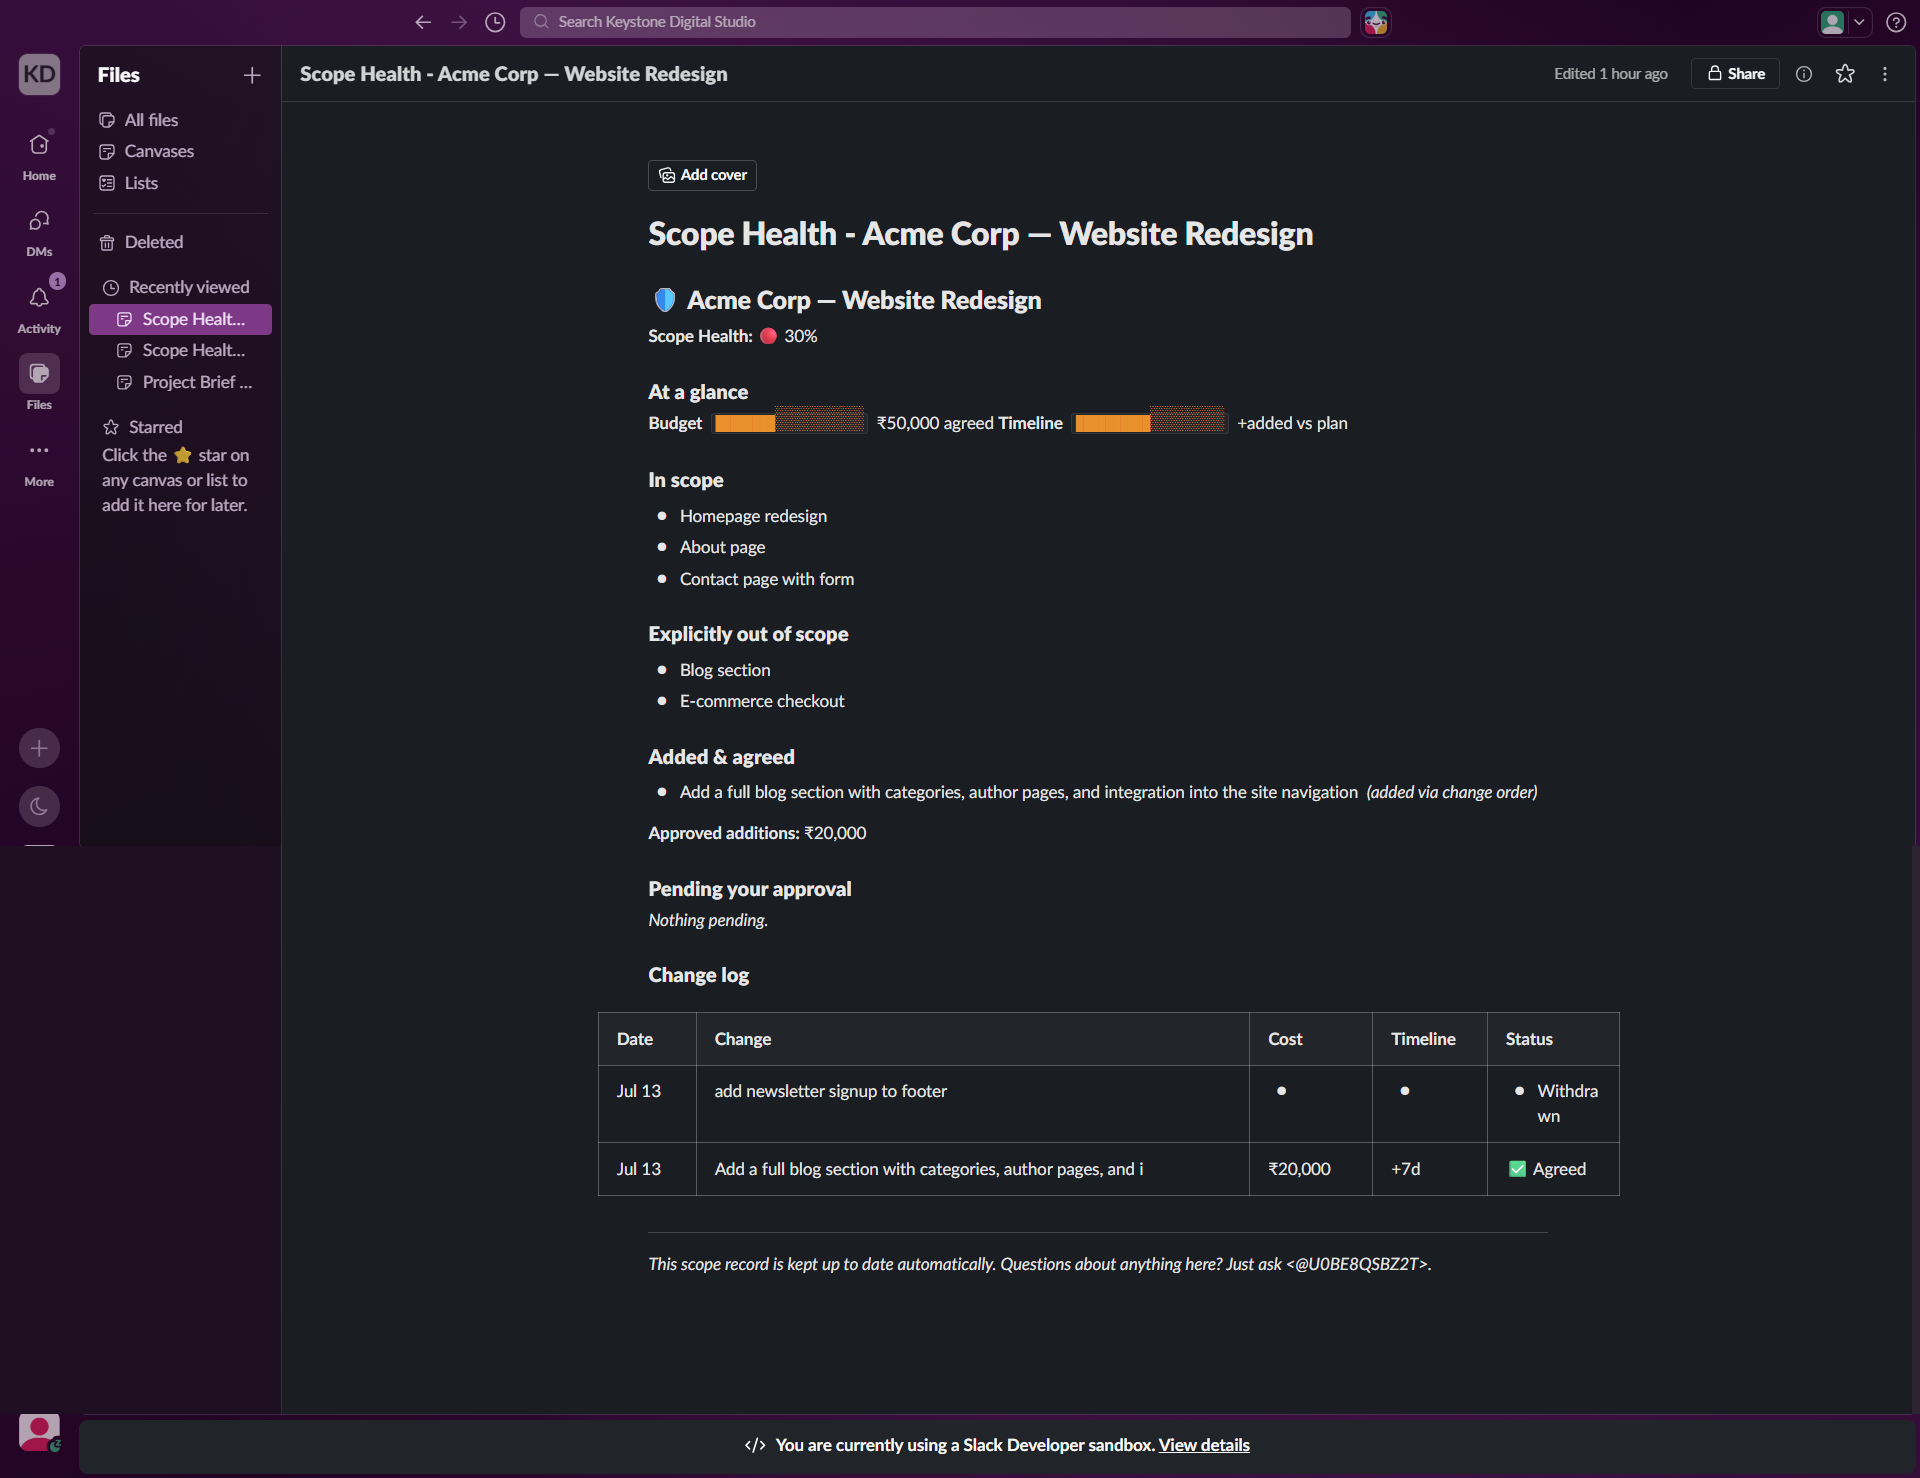The image size is (1920, 1478).
Task: Click the Timeline progress bar
Action: (x=1150, y=422)
